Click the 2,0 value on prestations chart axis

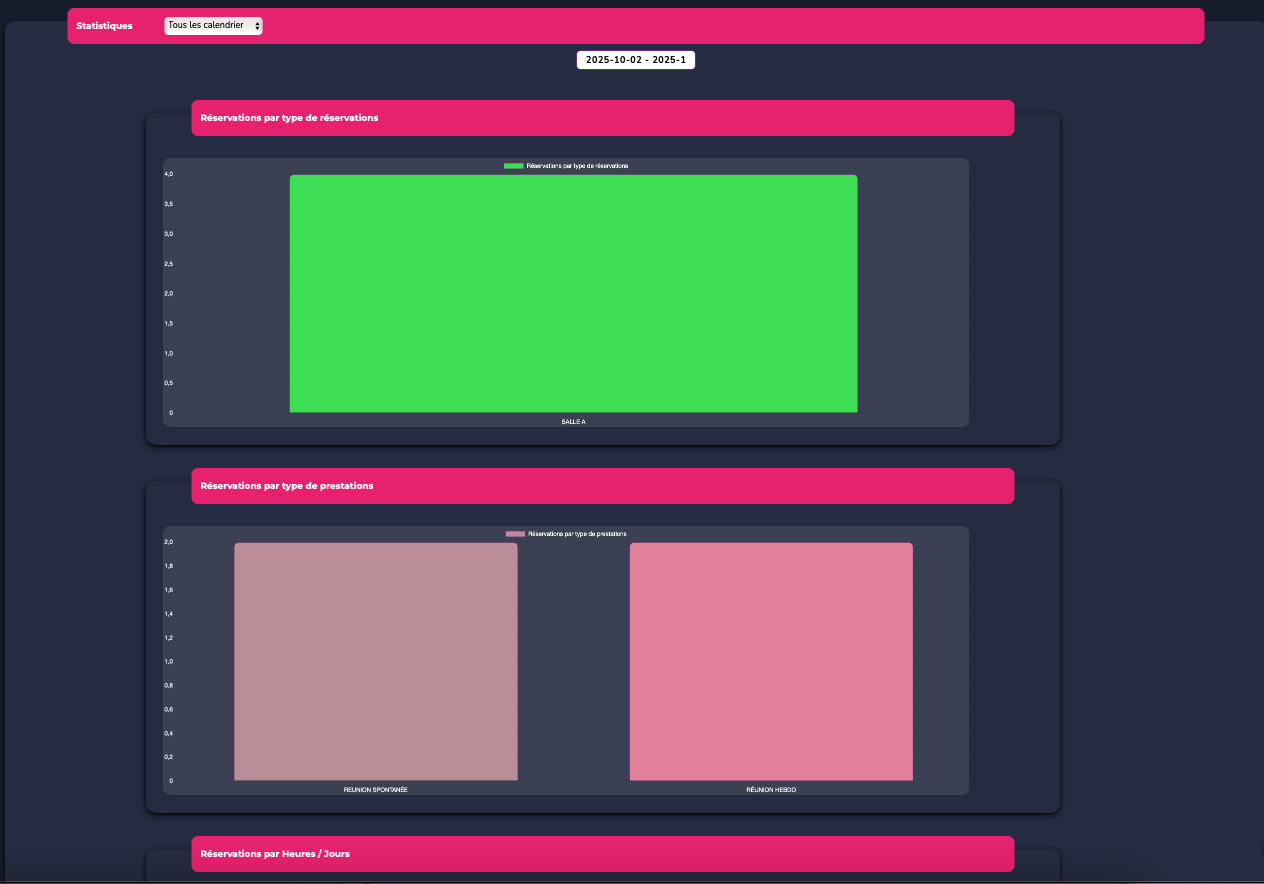click(x=169, y=542)
